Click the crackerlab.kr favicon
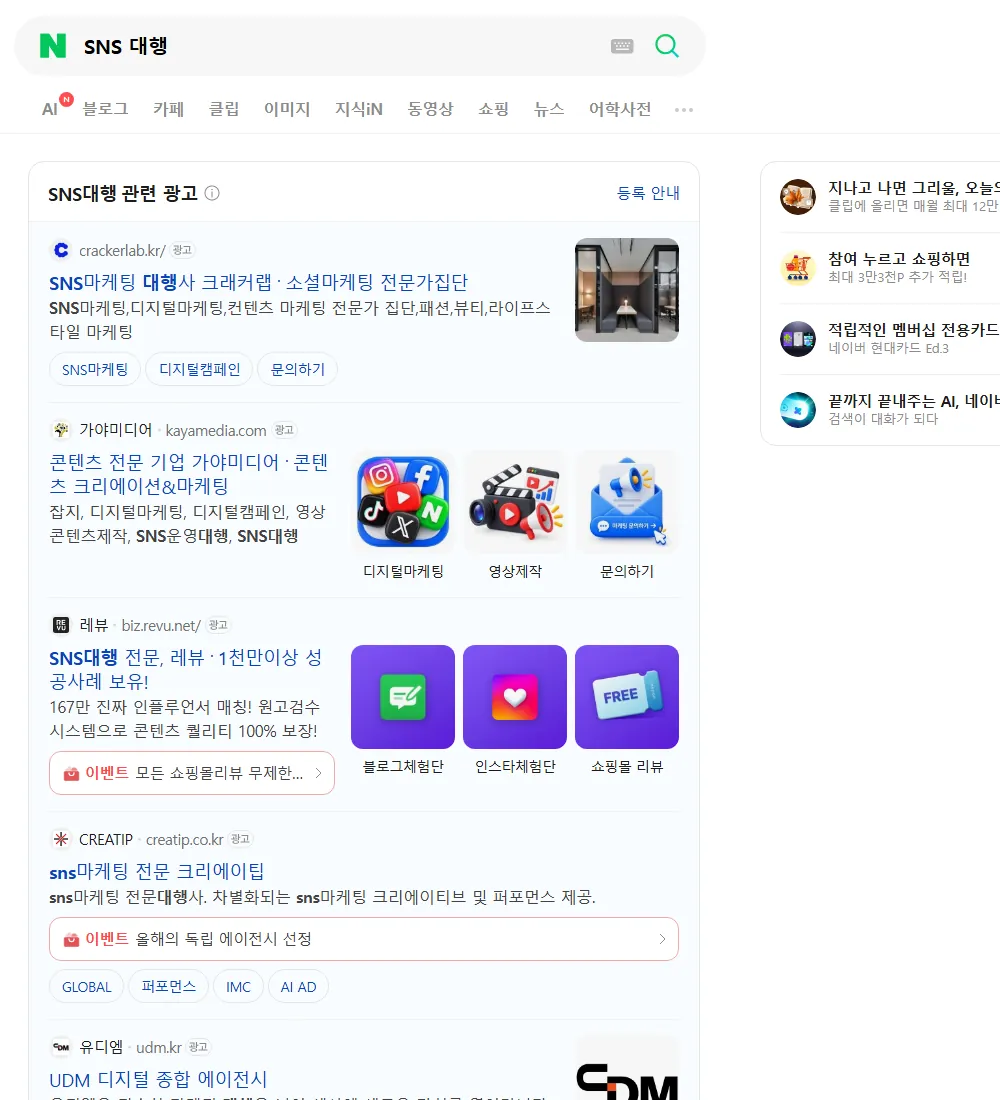 click(61, 250)
